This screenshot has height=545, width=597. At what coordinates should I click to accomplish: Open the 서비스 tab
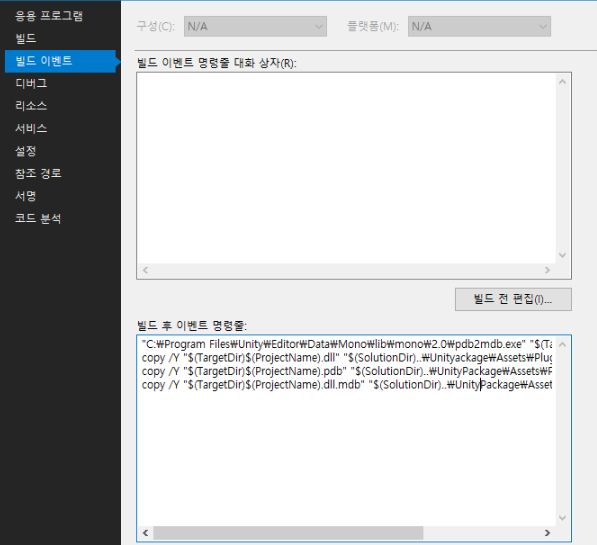click(x=31, y=128)
